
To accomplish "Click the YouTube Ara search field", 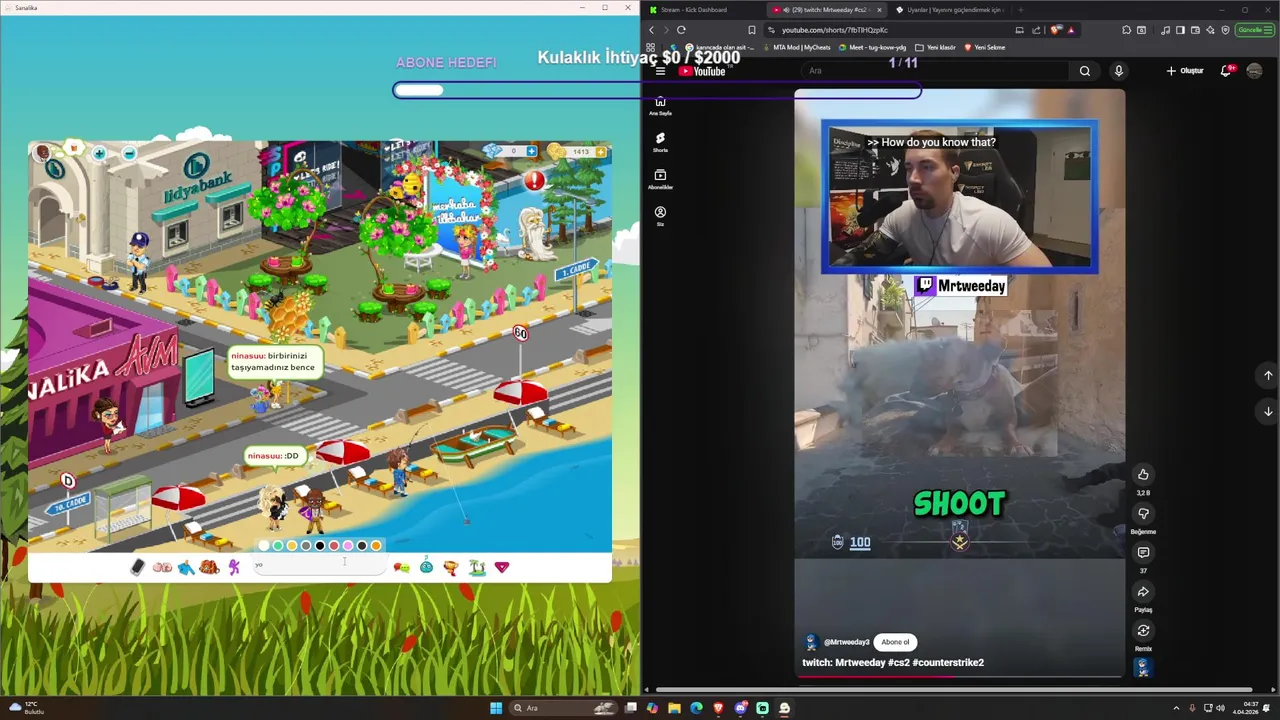I will (x=937, y=71).
